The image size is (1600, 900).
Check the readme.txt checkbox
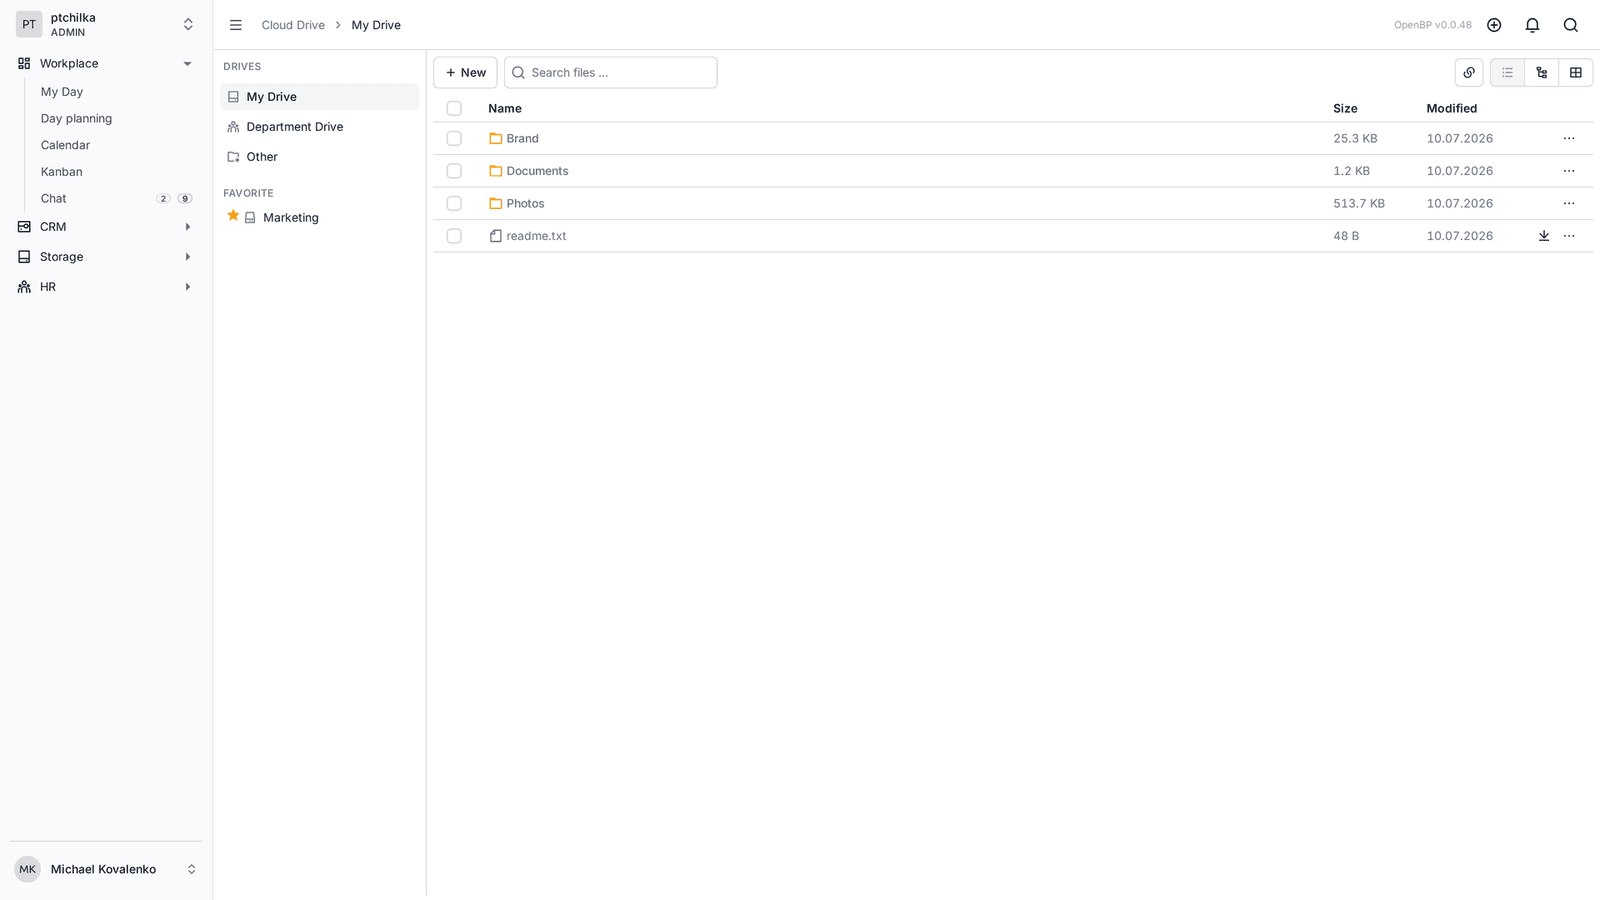click(454, 236)
